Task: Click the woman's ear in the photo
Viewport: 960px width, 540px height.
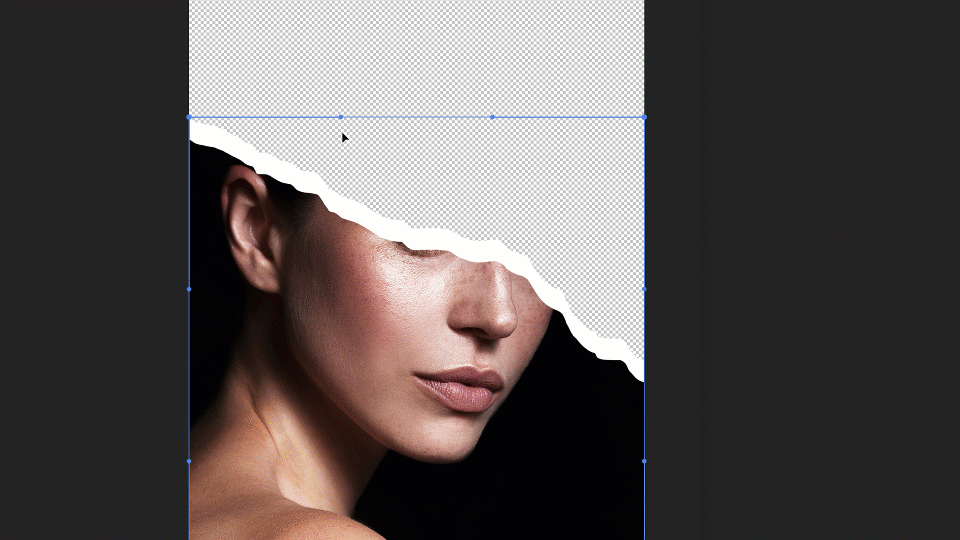Action: tap(250, 230)
